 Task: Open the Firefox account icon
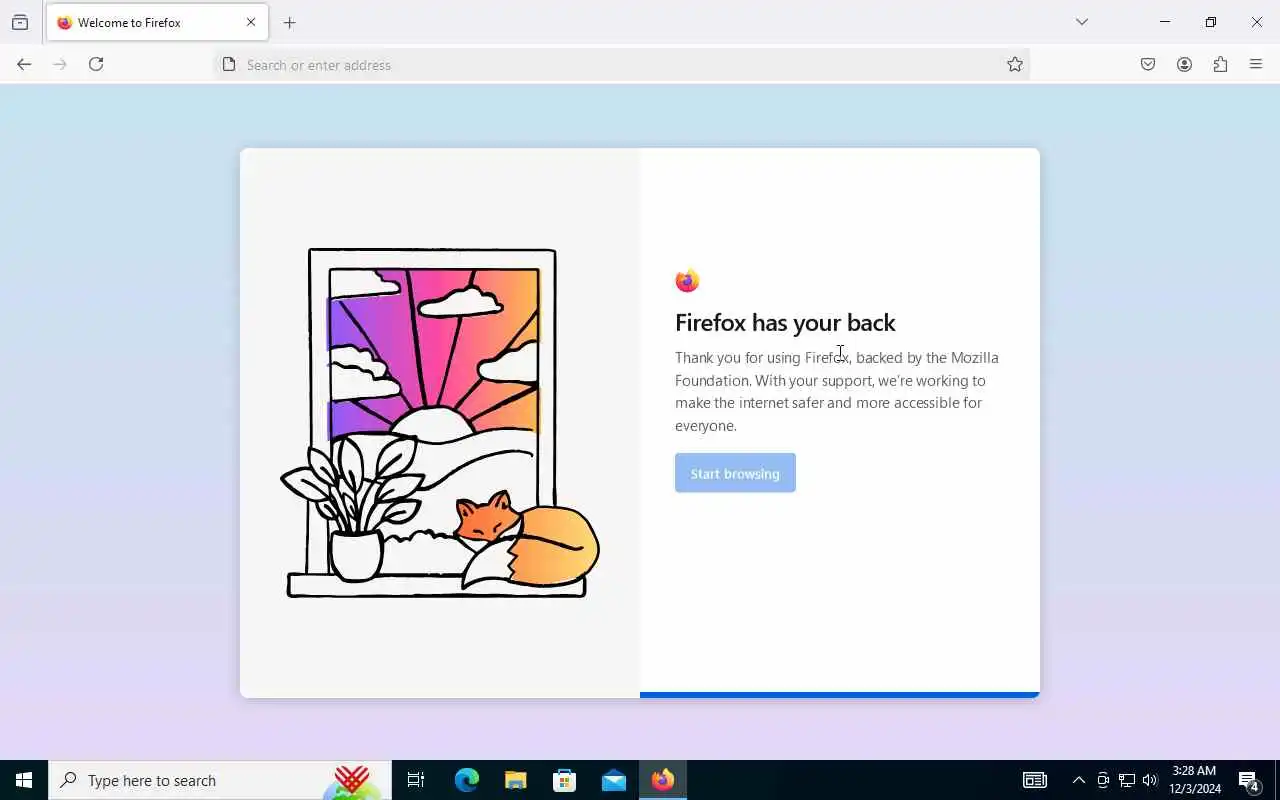pyautogui.click(x=1184, y=64)
